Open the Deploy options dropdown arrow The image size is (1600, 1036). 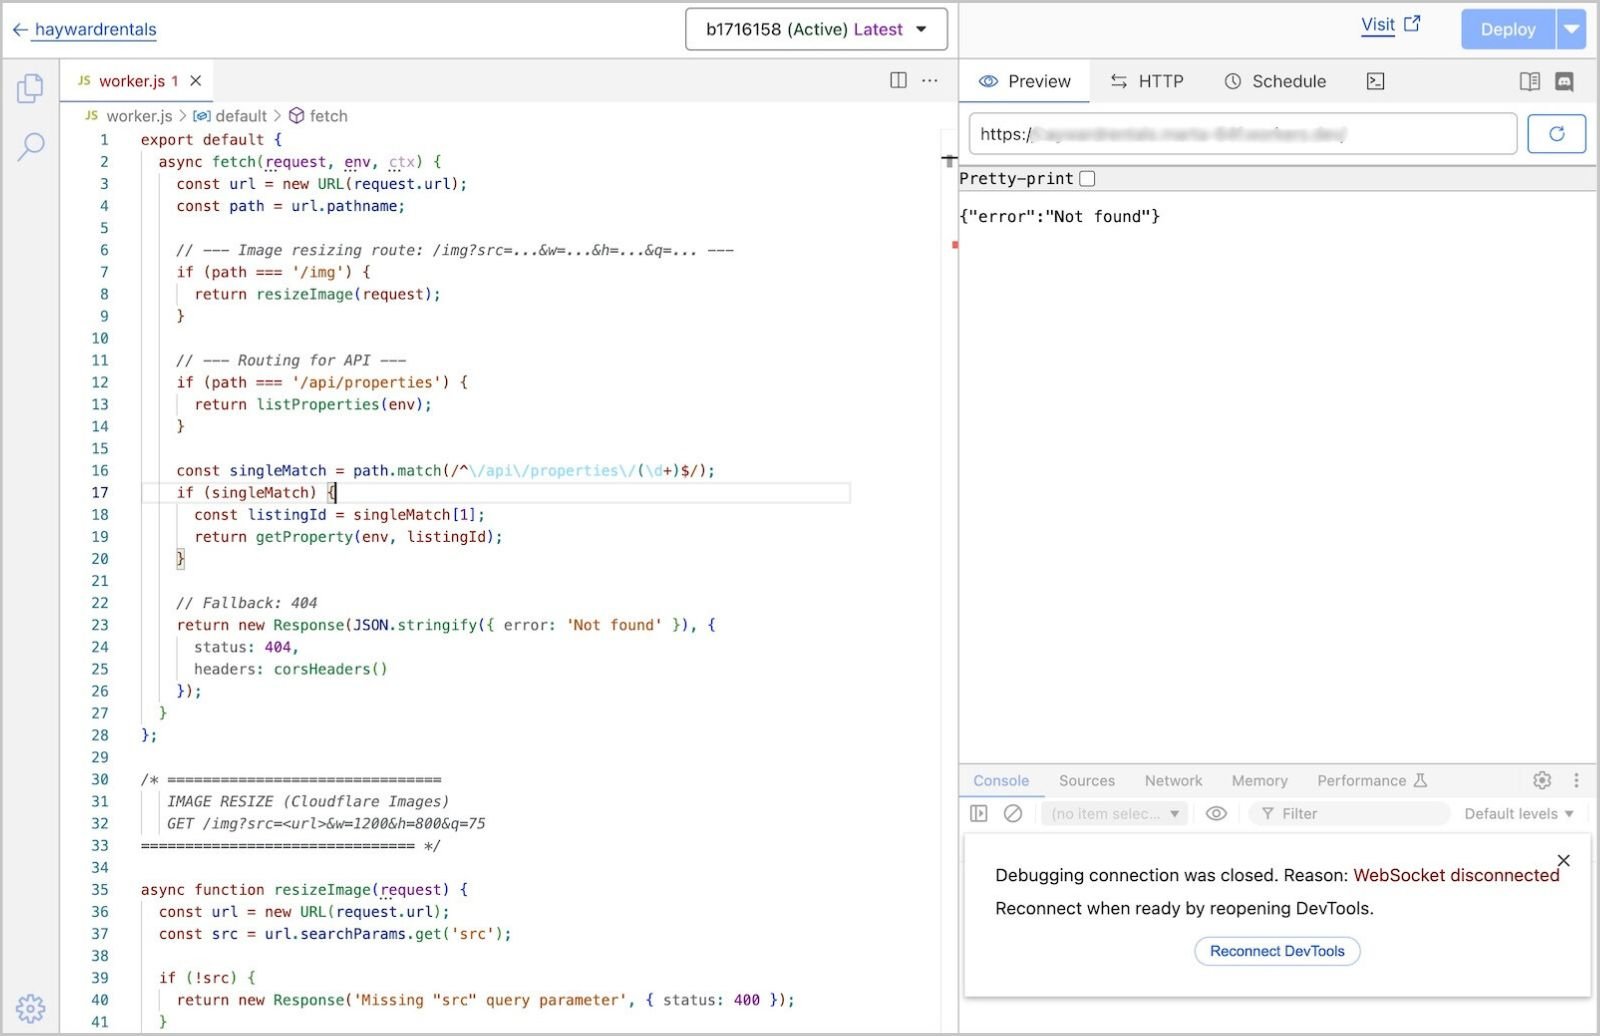coord(1572,29)
